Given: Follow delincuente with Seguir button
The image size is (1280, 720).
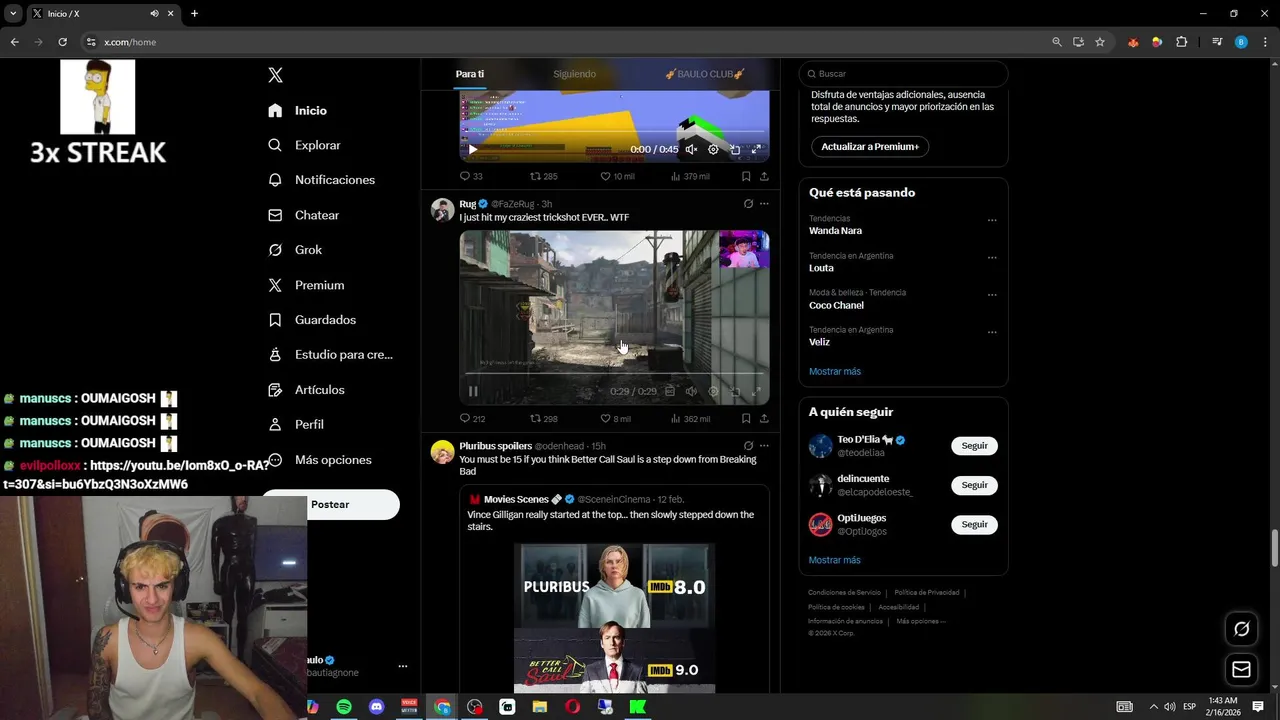Looking at the screenshot, I should point(974,485).
